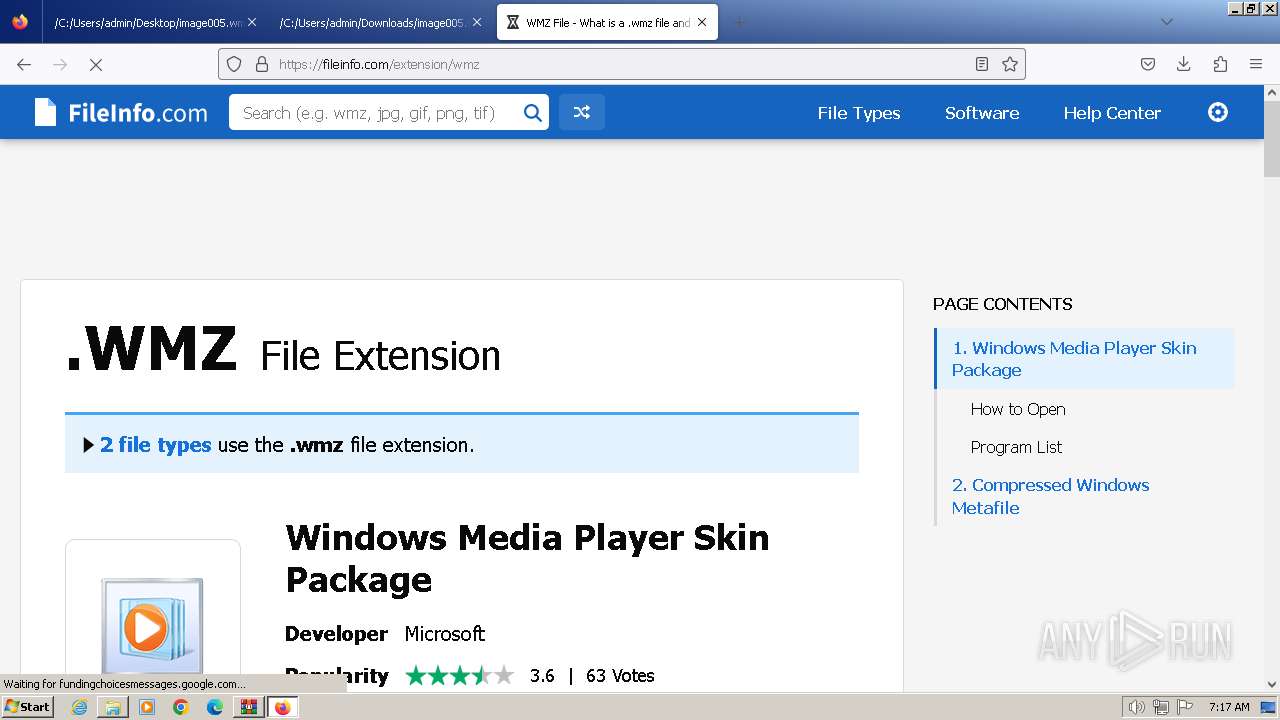Open the Start menu
Viewport: 1280px width, 720px height.
[27, 707]
